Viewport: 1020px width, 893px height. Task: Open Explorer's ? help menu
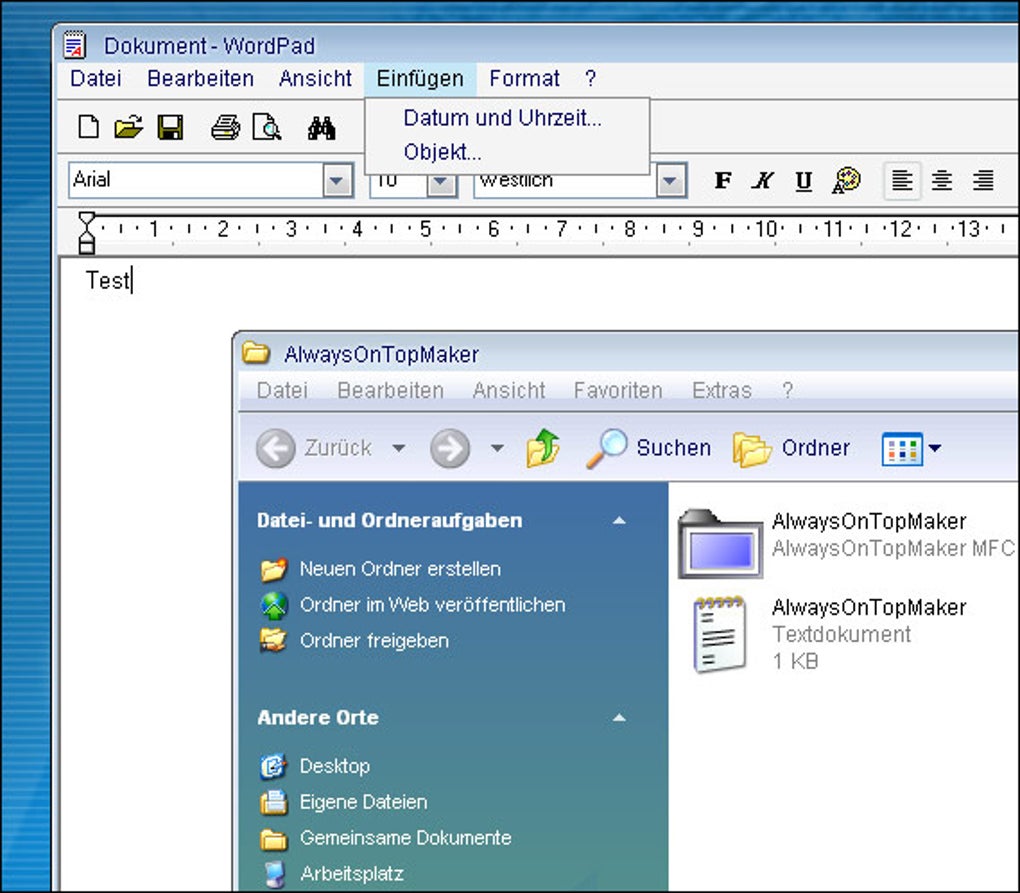pyautogui.click(x=787, y=390)
